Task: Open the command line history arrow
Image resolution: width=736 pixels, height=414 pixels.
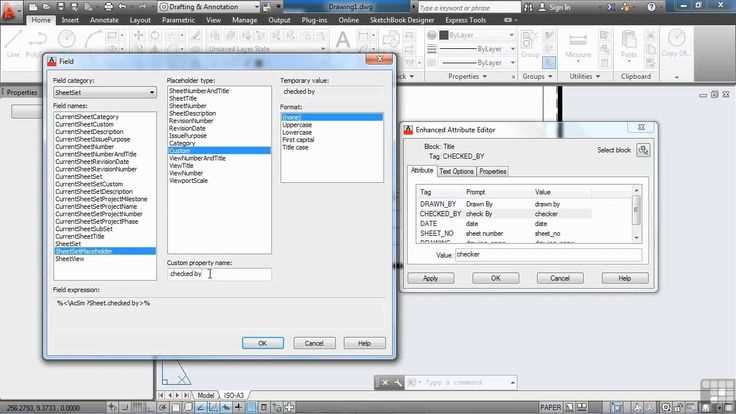Action: tap(512, 383)
